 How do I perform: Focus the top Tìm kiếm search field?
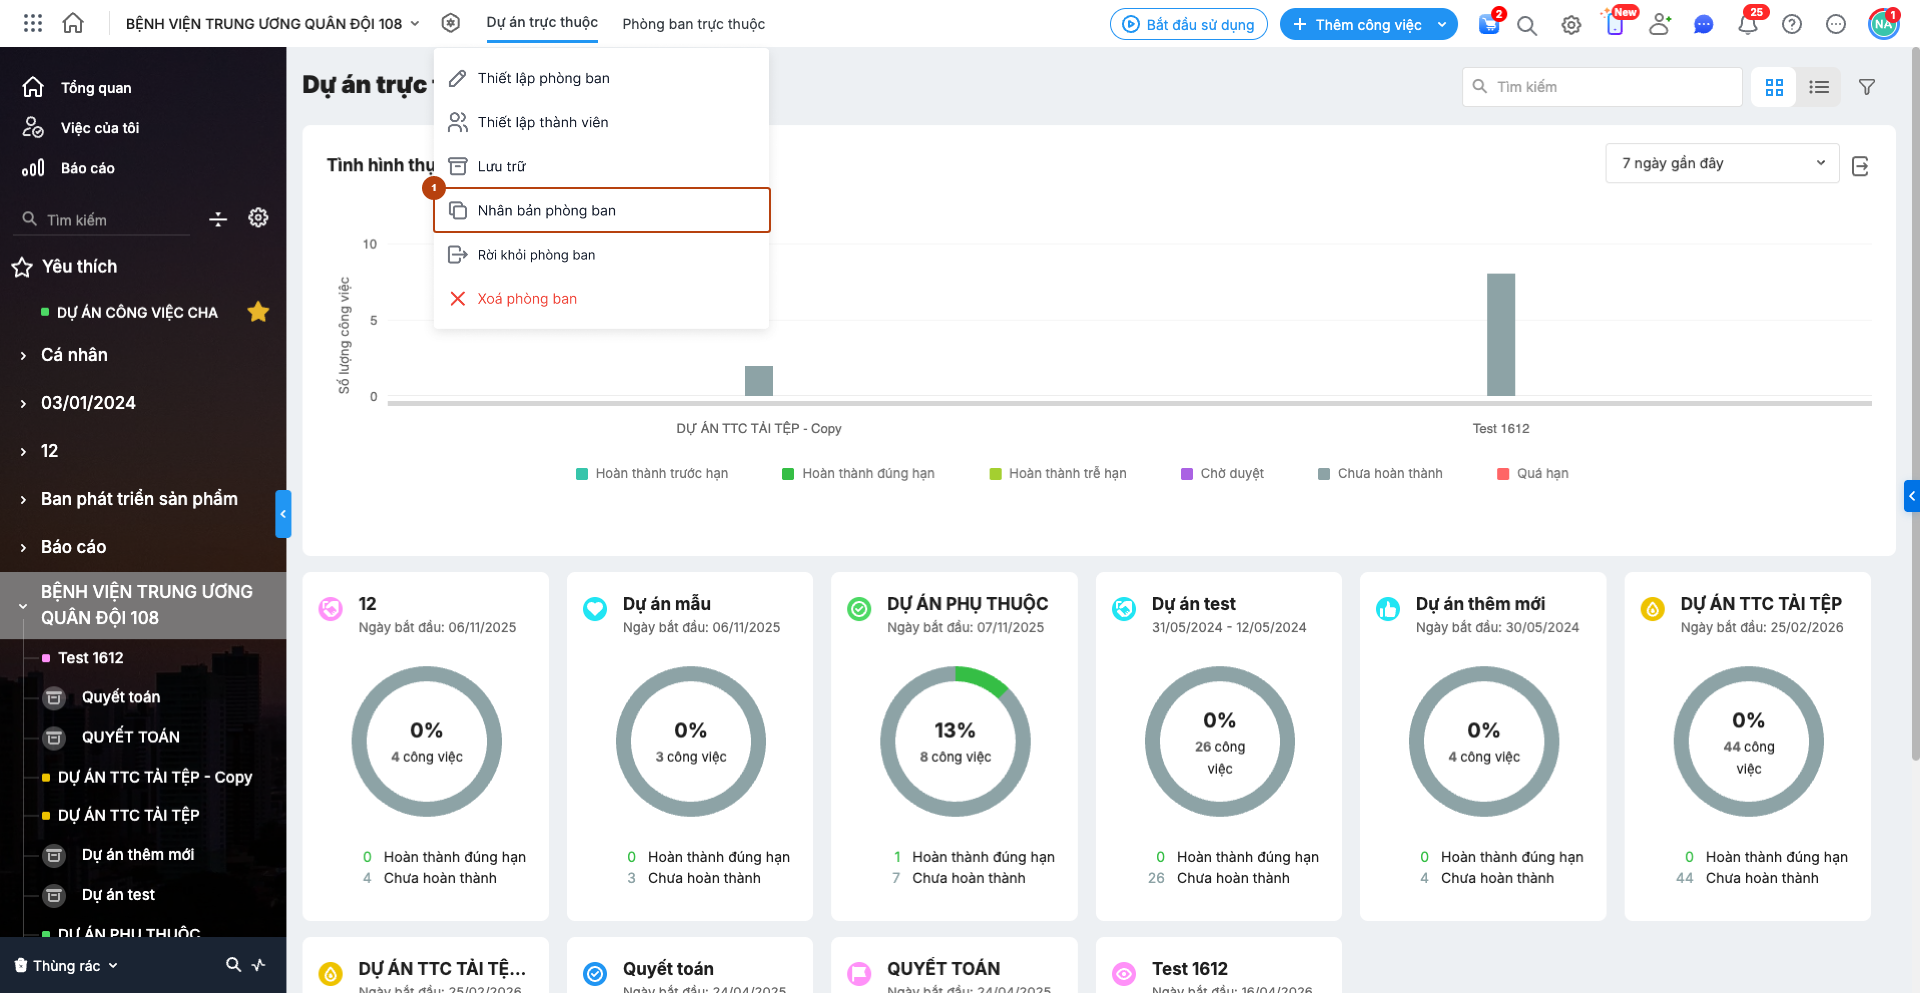point(1602,87)
